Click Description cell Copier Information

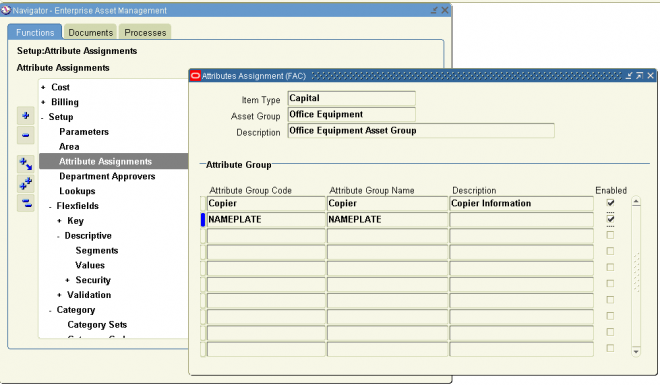coord(522,203)
